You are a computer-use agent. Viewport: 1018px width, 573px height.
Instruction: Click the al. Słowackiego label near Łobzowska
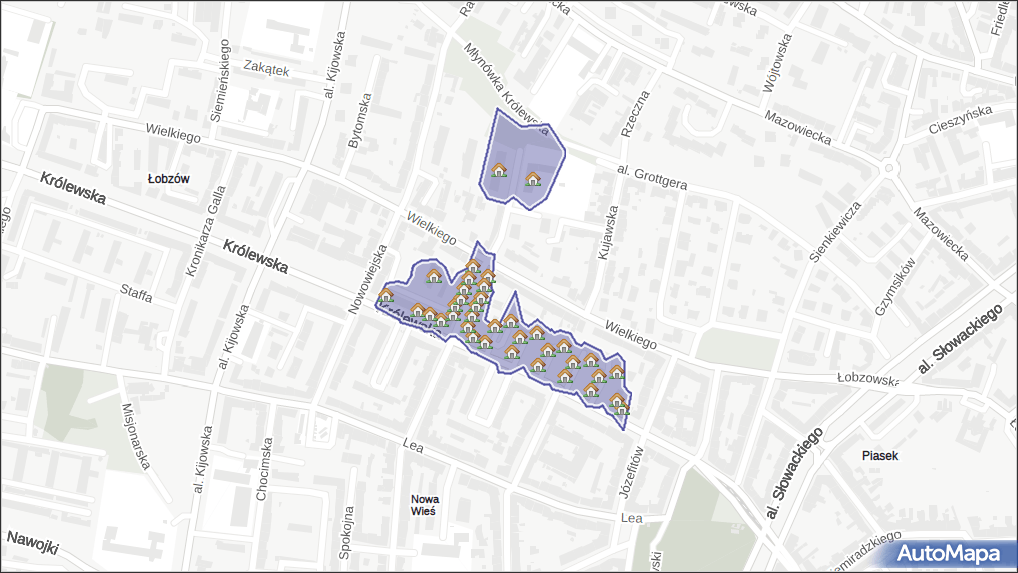click(x=960, y=339)
